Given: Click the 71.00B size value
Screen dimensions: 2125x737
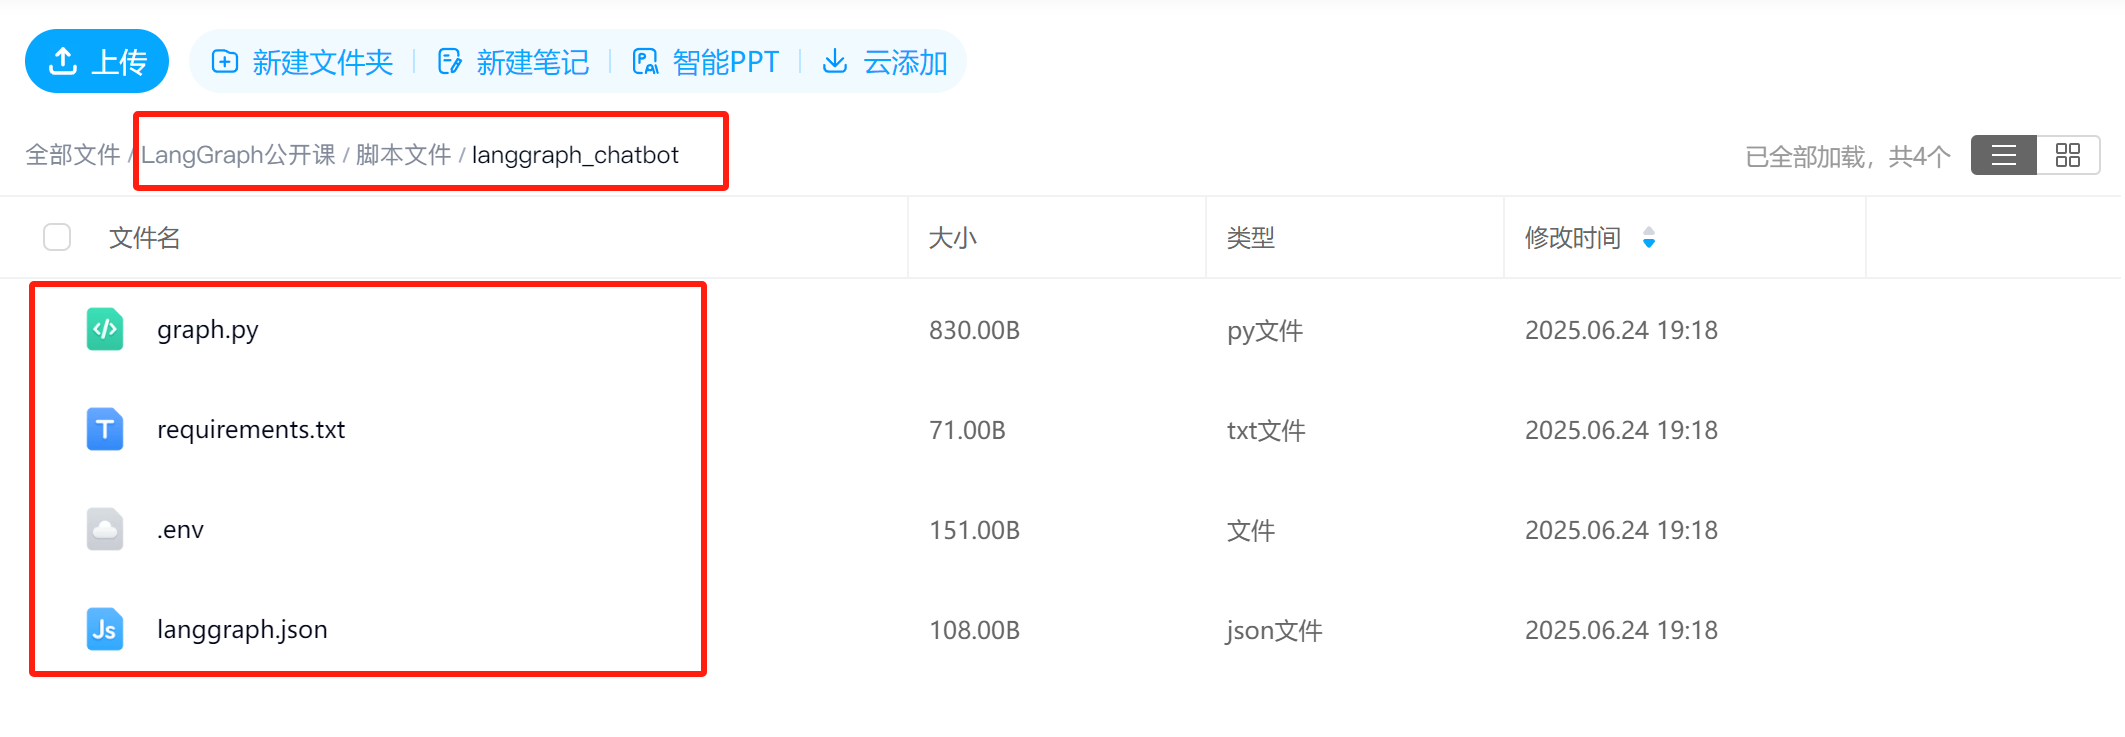Looking at the screenshot, I should pos(967,430).
